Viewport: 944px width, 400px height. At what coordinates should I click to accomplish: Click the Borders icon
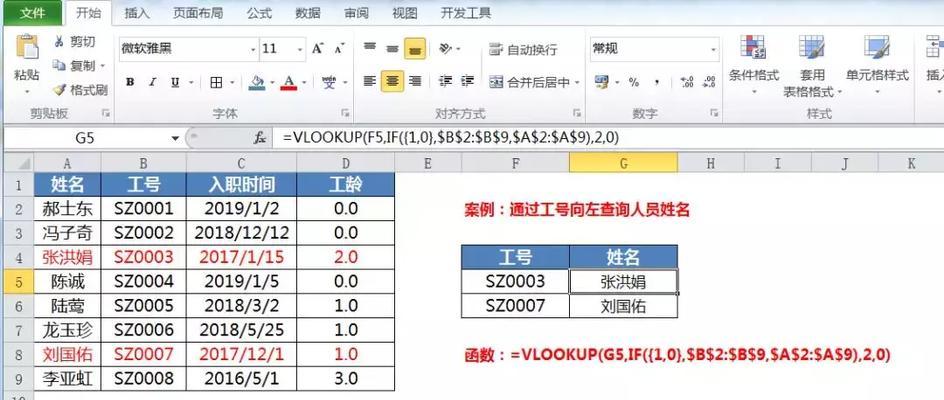coord(216,82)
